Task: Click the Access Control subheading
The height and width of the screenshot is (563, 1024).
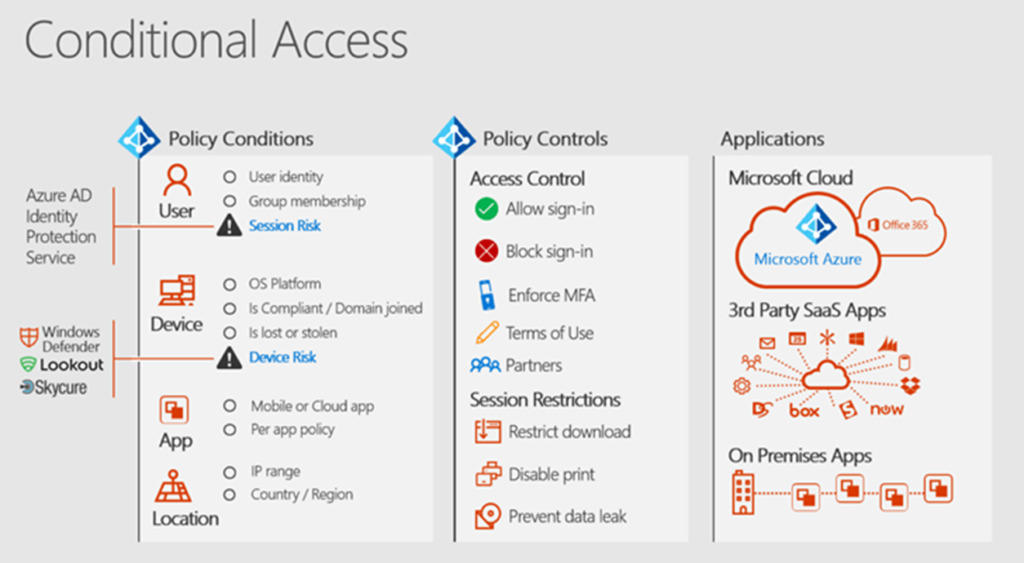Action: tap(527, 178)
